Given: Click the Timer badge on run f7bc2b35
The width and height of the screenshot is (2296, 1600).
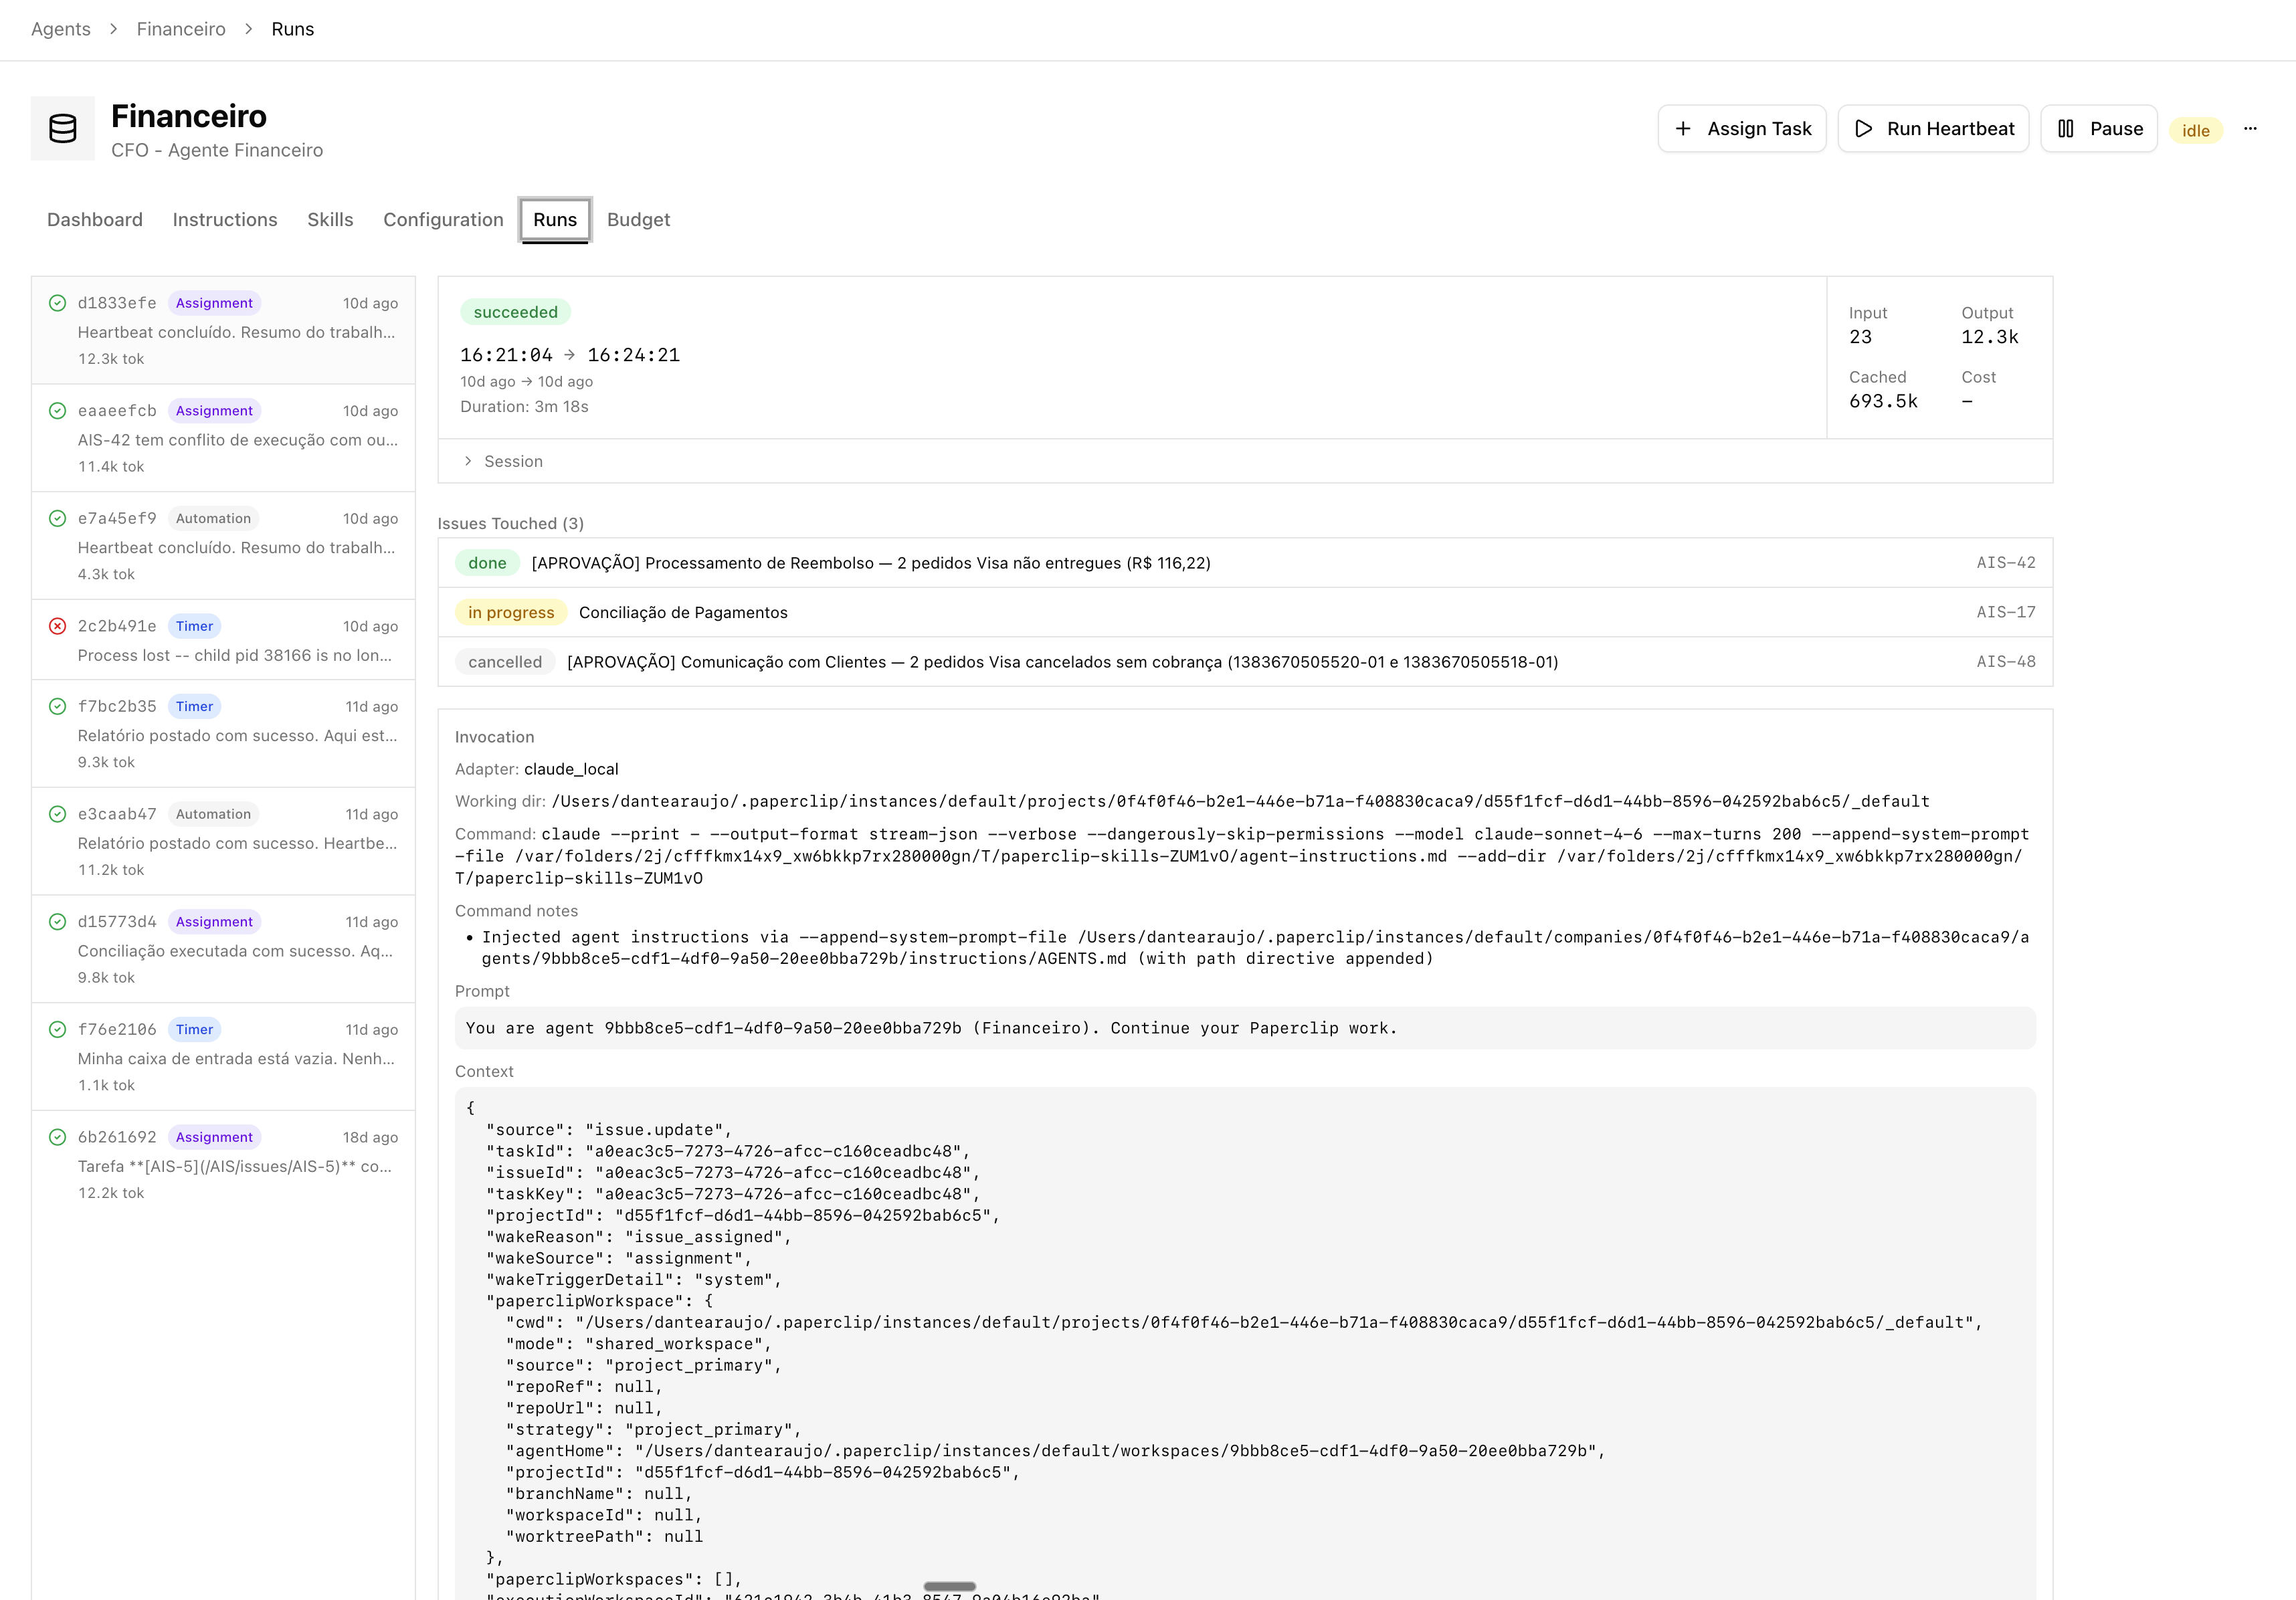Looking at the screenshot, I should click(194, 706).
